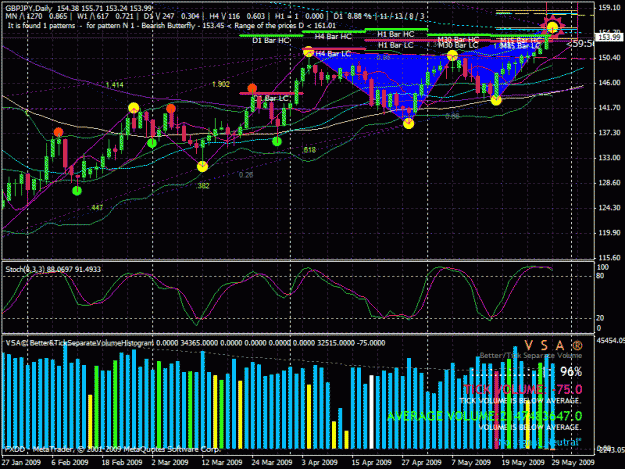Screen dimensions: 625x469
Task: Select the red 'TICK VOLUME: -75.0' text
Action: pyautogui.click(x=523, y=389)
